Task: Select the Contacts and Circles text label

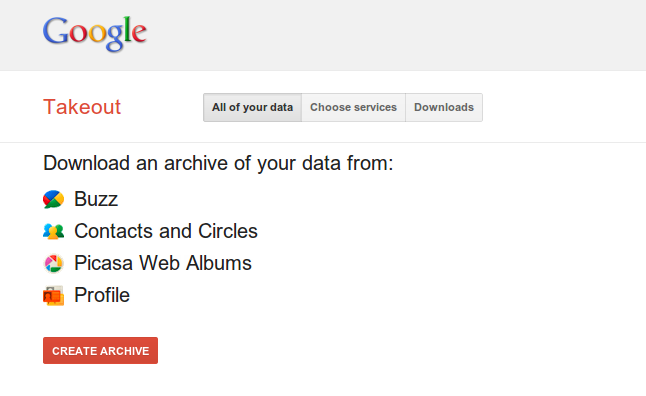Action: [166, 231]
